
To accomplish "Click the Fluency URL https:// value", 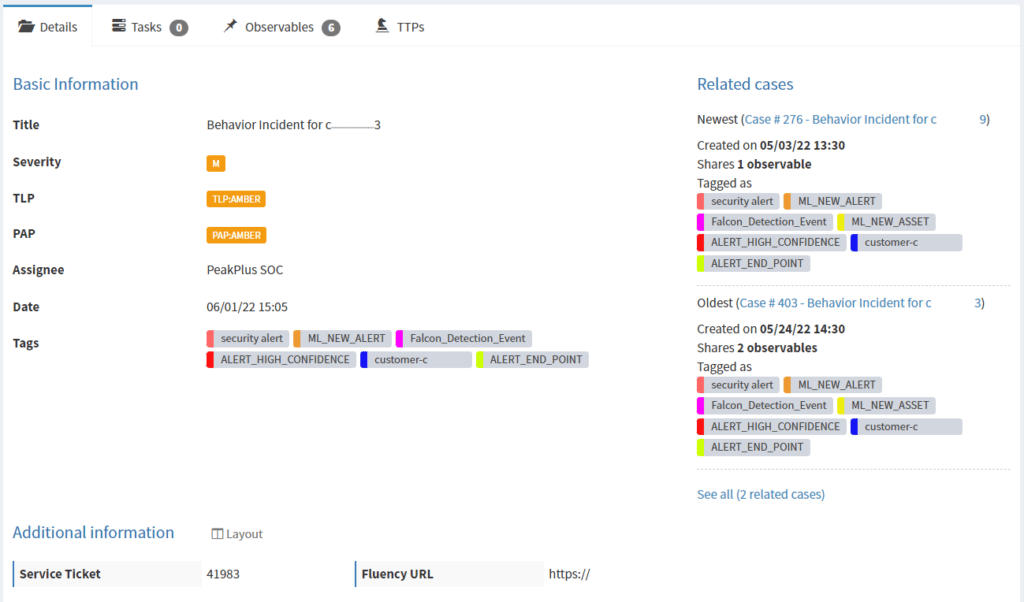I will (569, 574).
